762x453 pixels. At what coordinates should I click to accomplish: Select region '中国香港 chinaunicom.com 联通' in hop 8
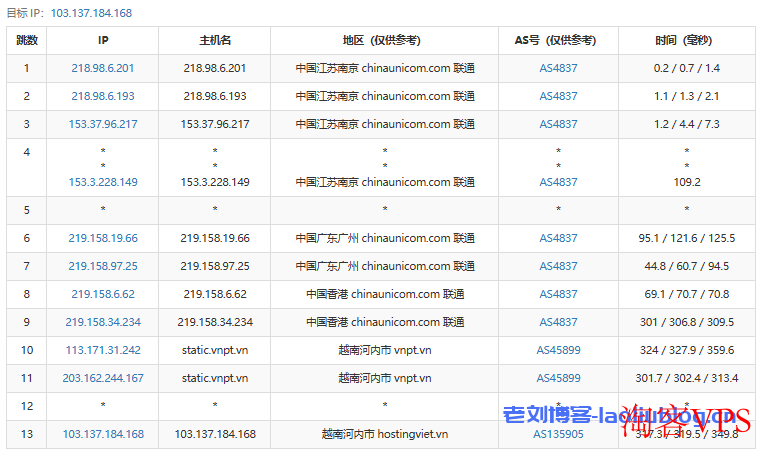click(x=384, y=294)
